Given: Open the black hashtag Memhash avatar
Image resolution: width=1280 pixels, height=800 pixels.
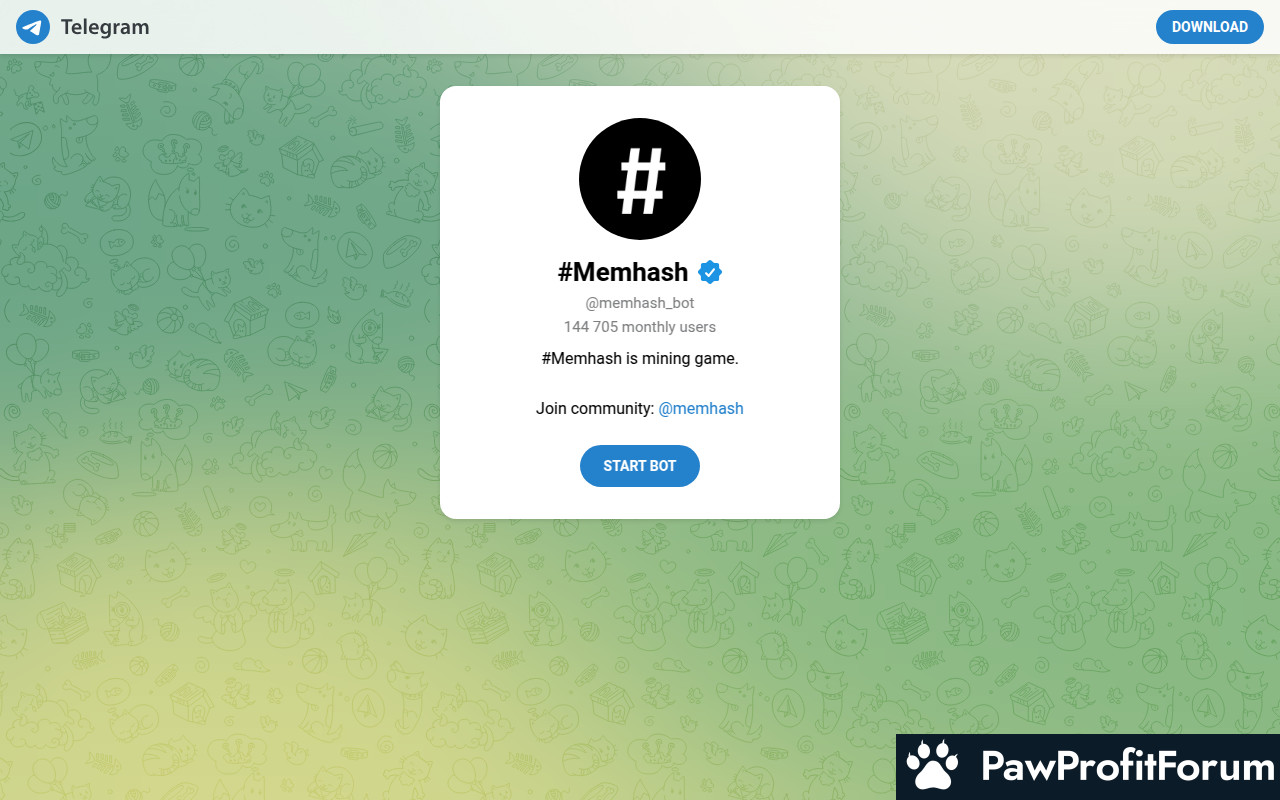Looking at the screenshot, I should [x=640, y=179].
